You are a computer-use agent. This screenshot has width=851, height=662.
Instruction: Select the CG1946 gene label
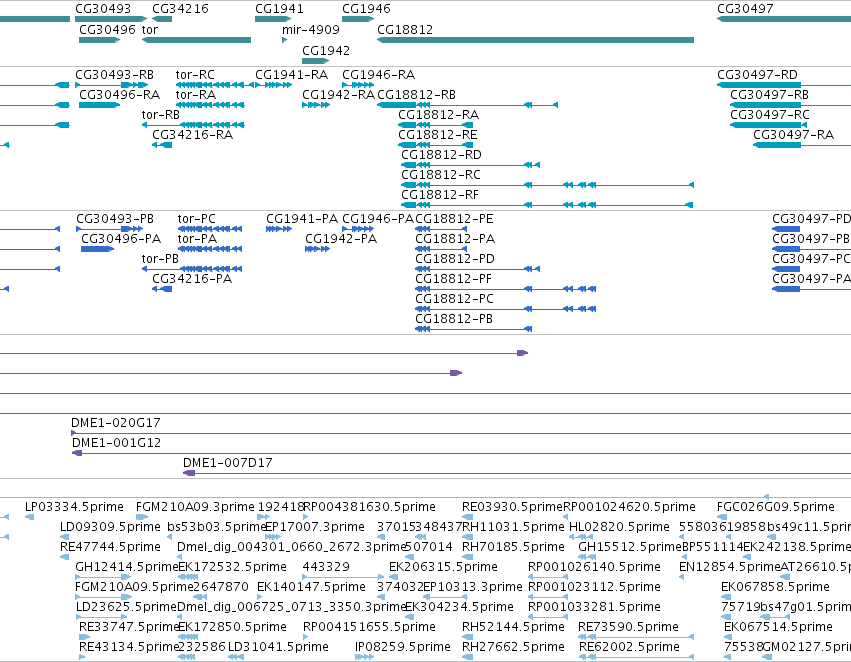(x=366, y=9)
